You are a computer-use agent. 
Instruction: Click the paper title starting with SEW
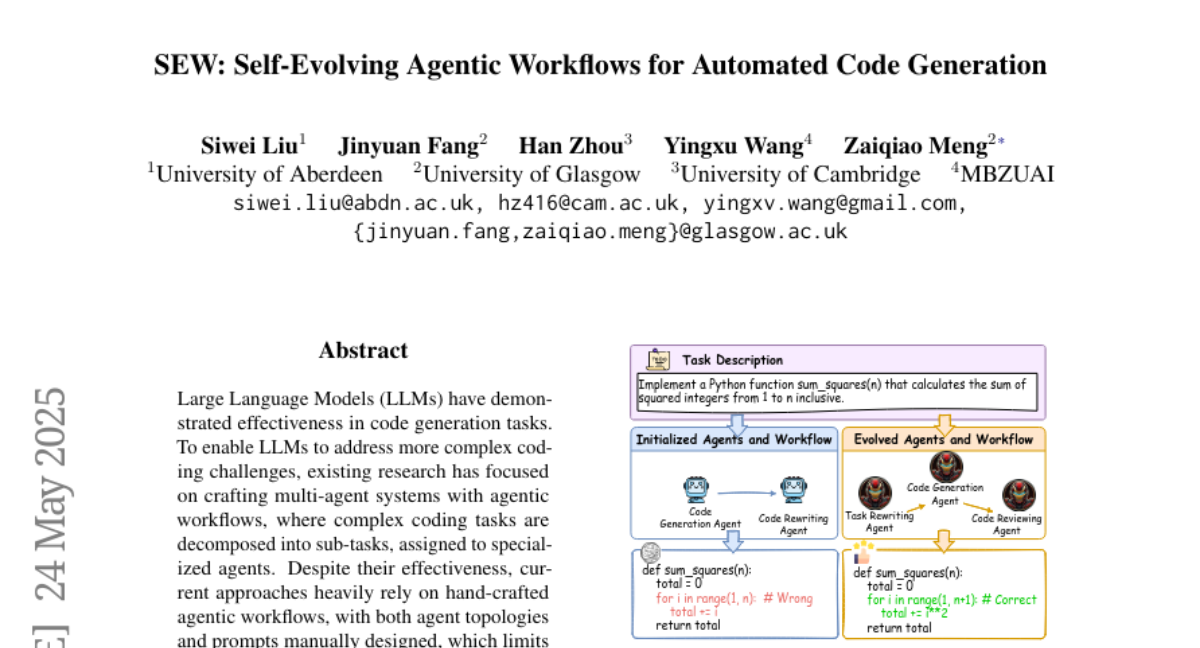600,65
